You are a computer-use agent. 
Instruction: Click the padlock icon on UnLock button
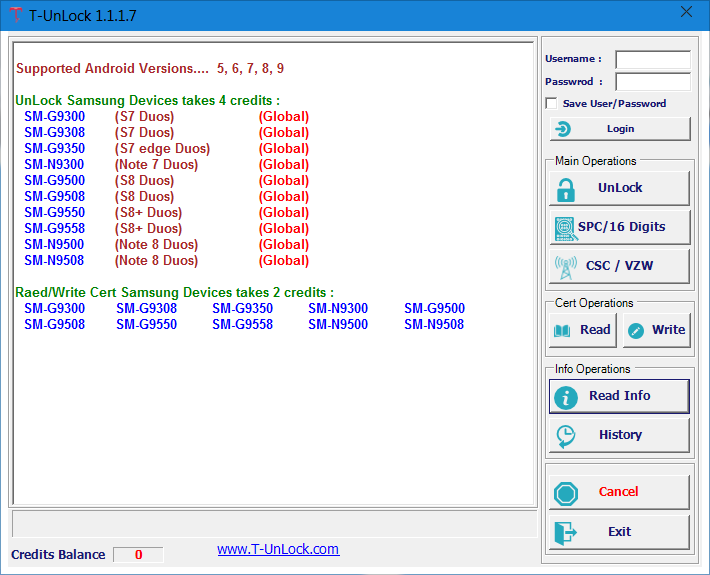pyautogui.click(x=566, y=190)
